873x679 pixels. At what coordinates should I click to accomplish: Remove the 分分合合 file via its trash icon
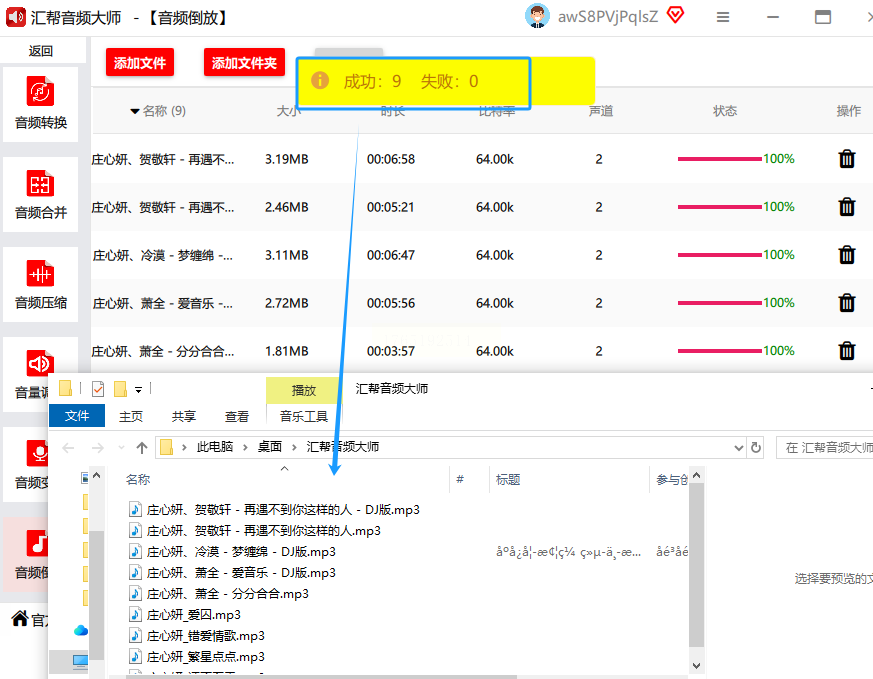(x=846, y=351)
